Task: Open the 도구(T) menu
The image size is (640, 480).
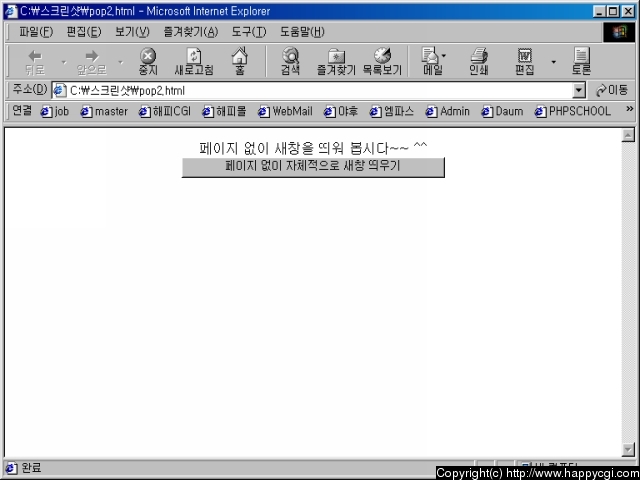Action: [x=249, y=32]
